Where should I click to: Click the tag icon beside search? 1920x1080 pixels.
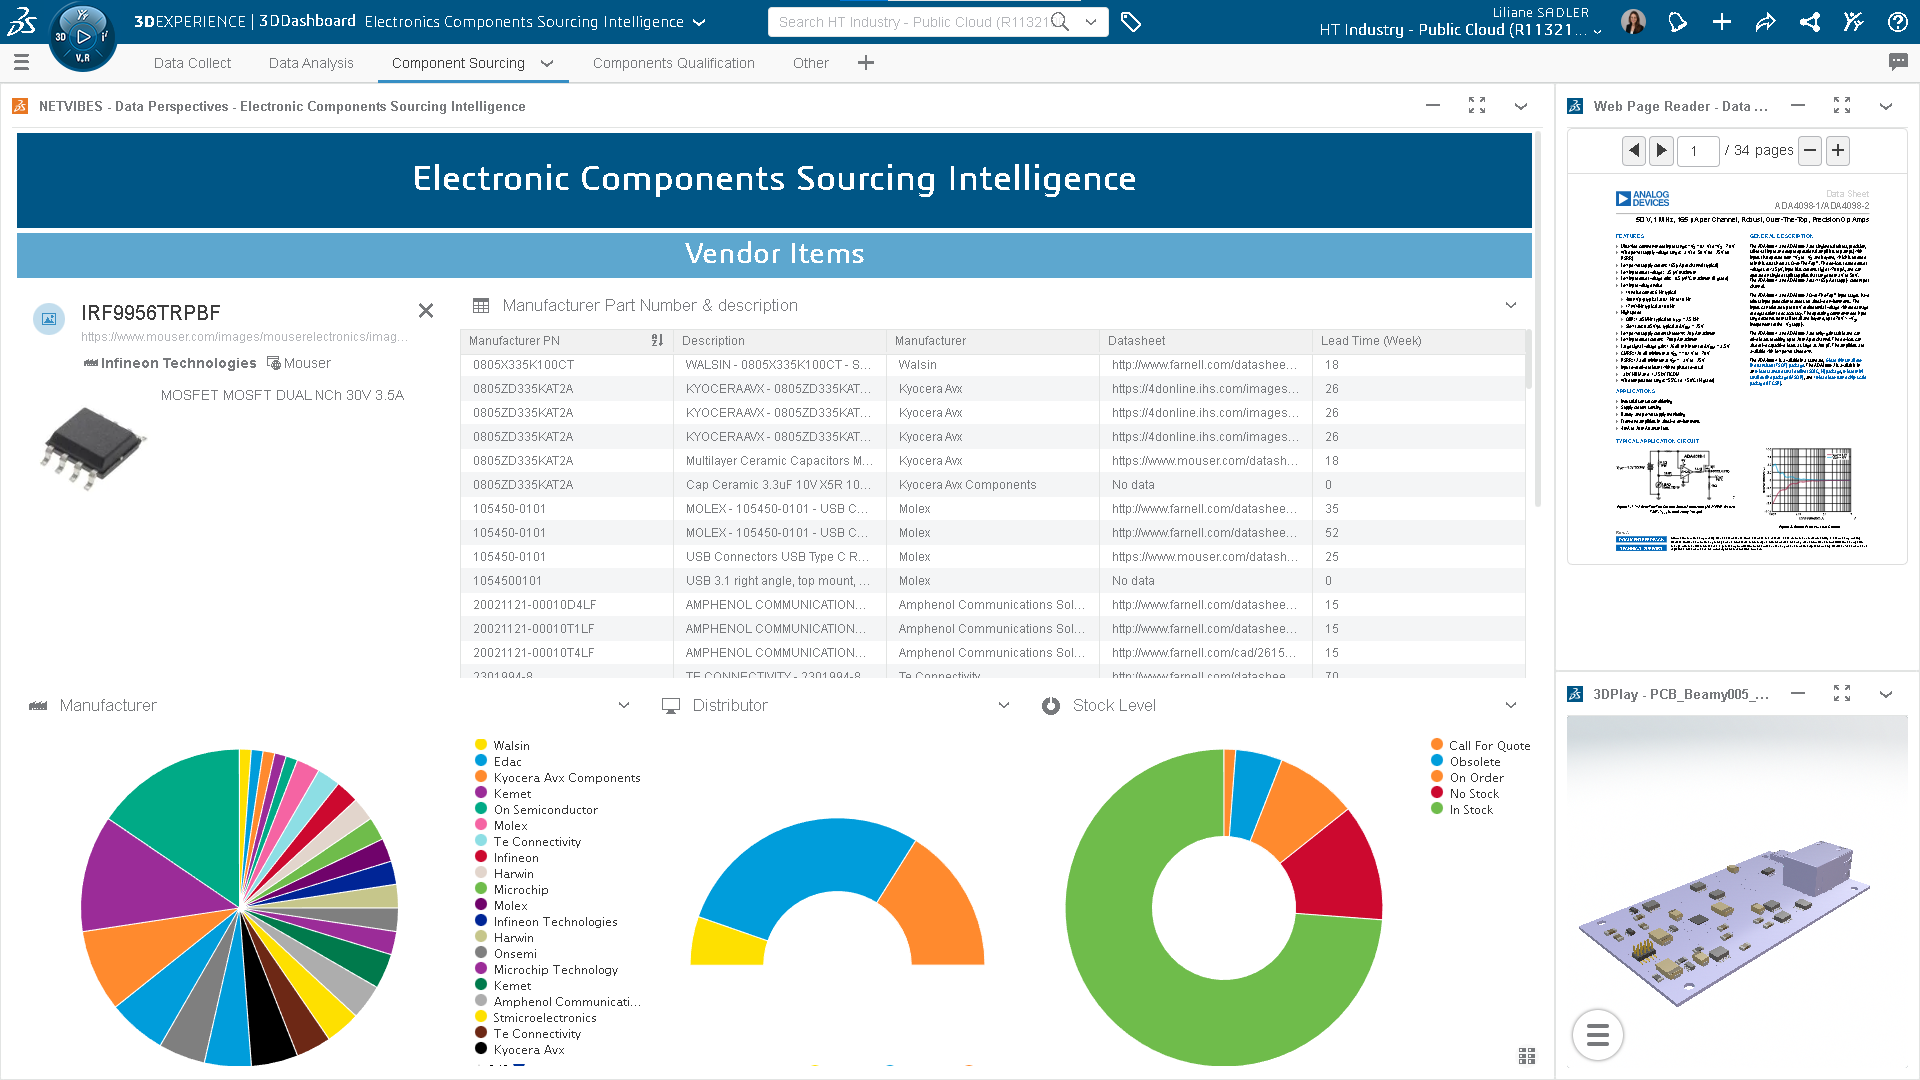(x=1131, y=22)
